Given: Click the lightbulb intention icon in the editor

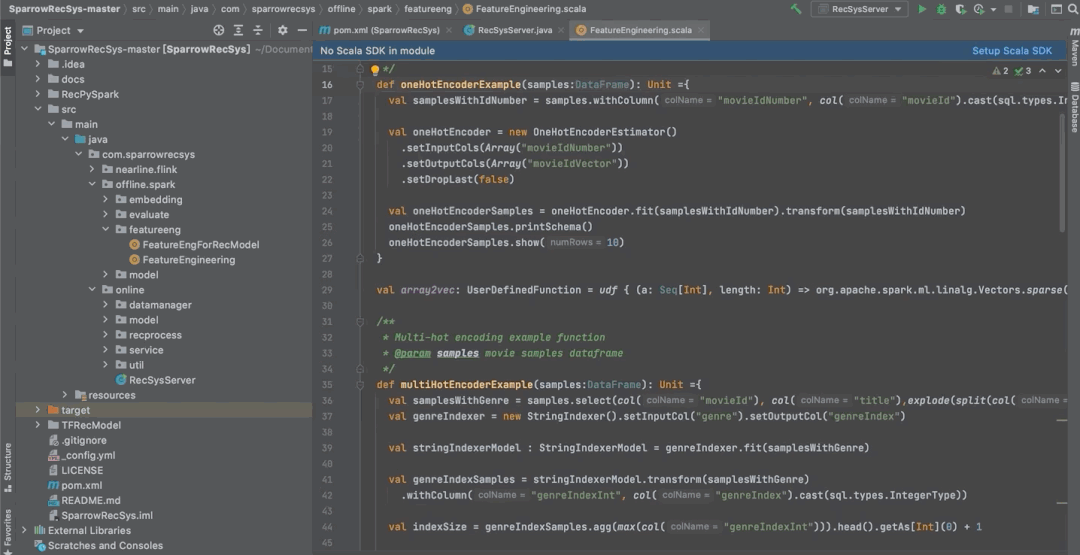Looking at the screenshot, I should click(375, 70).
